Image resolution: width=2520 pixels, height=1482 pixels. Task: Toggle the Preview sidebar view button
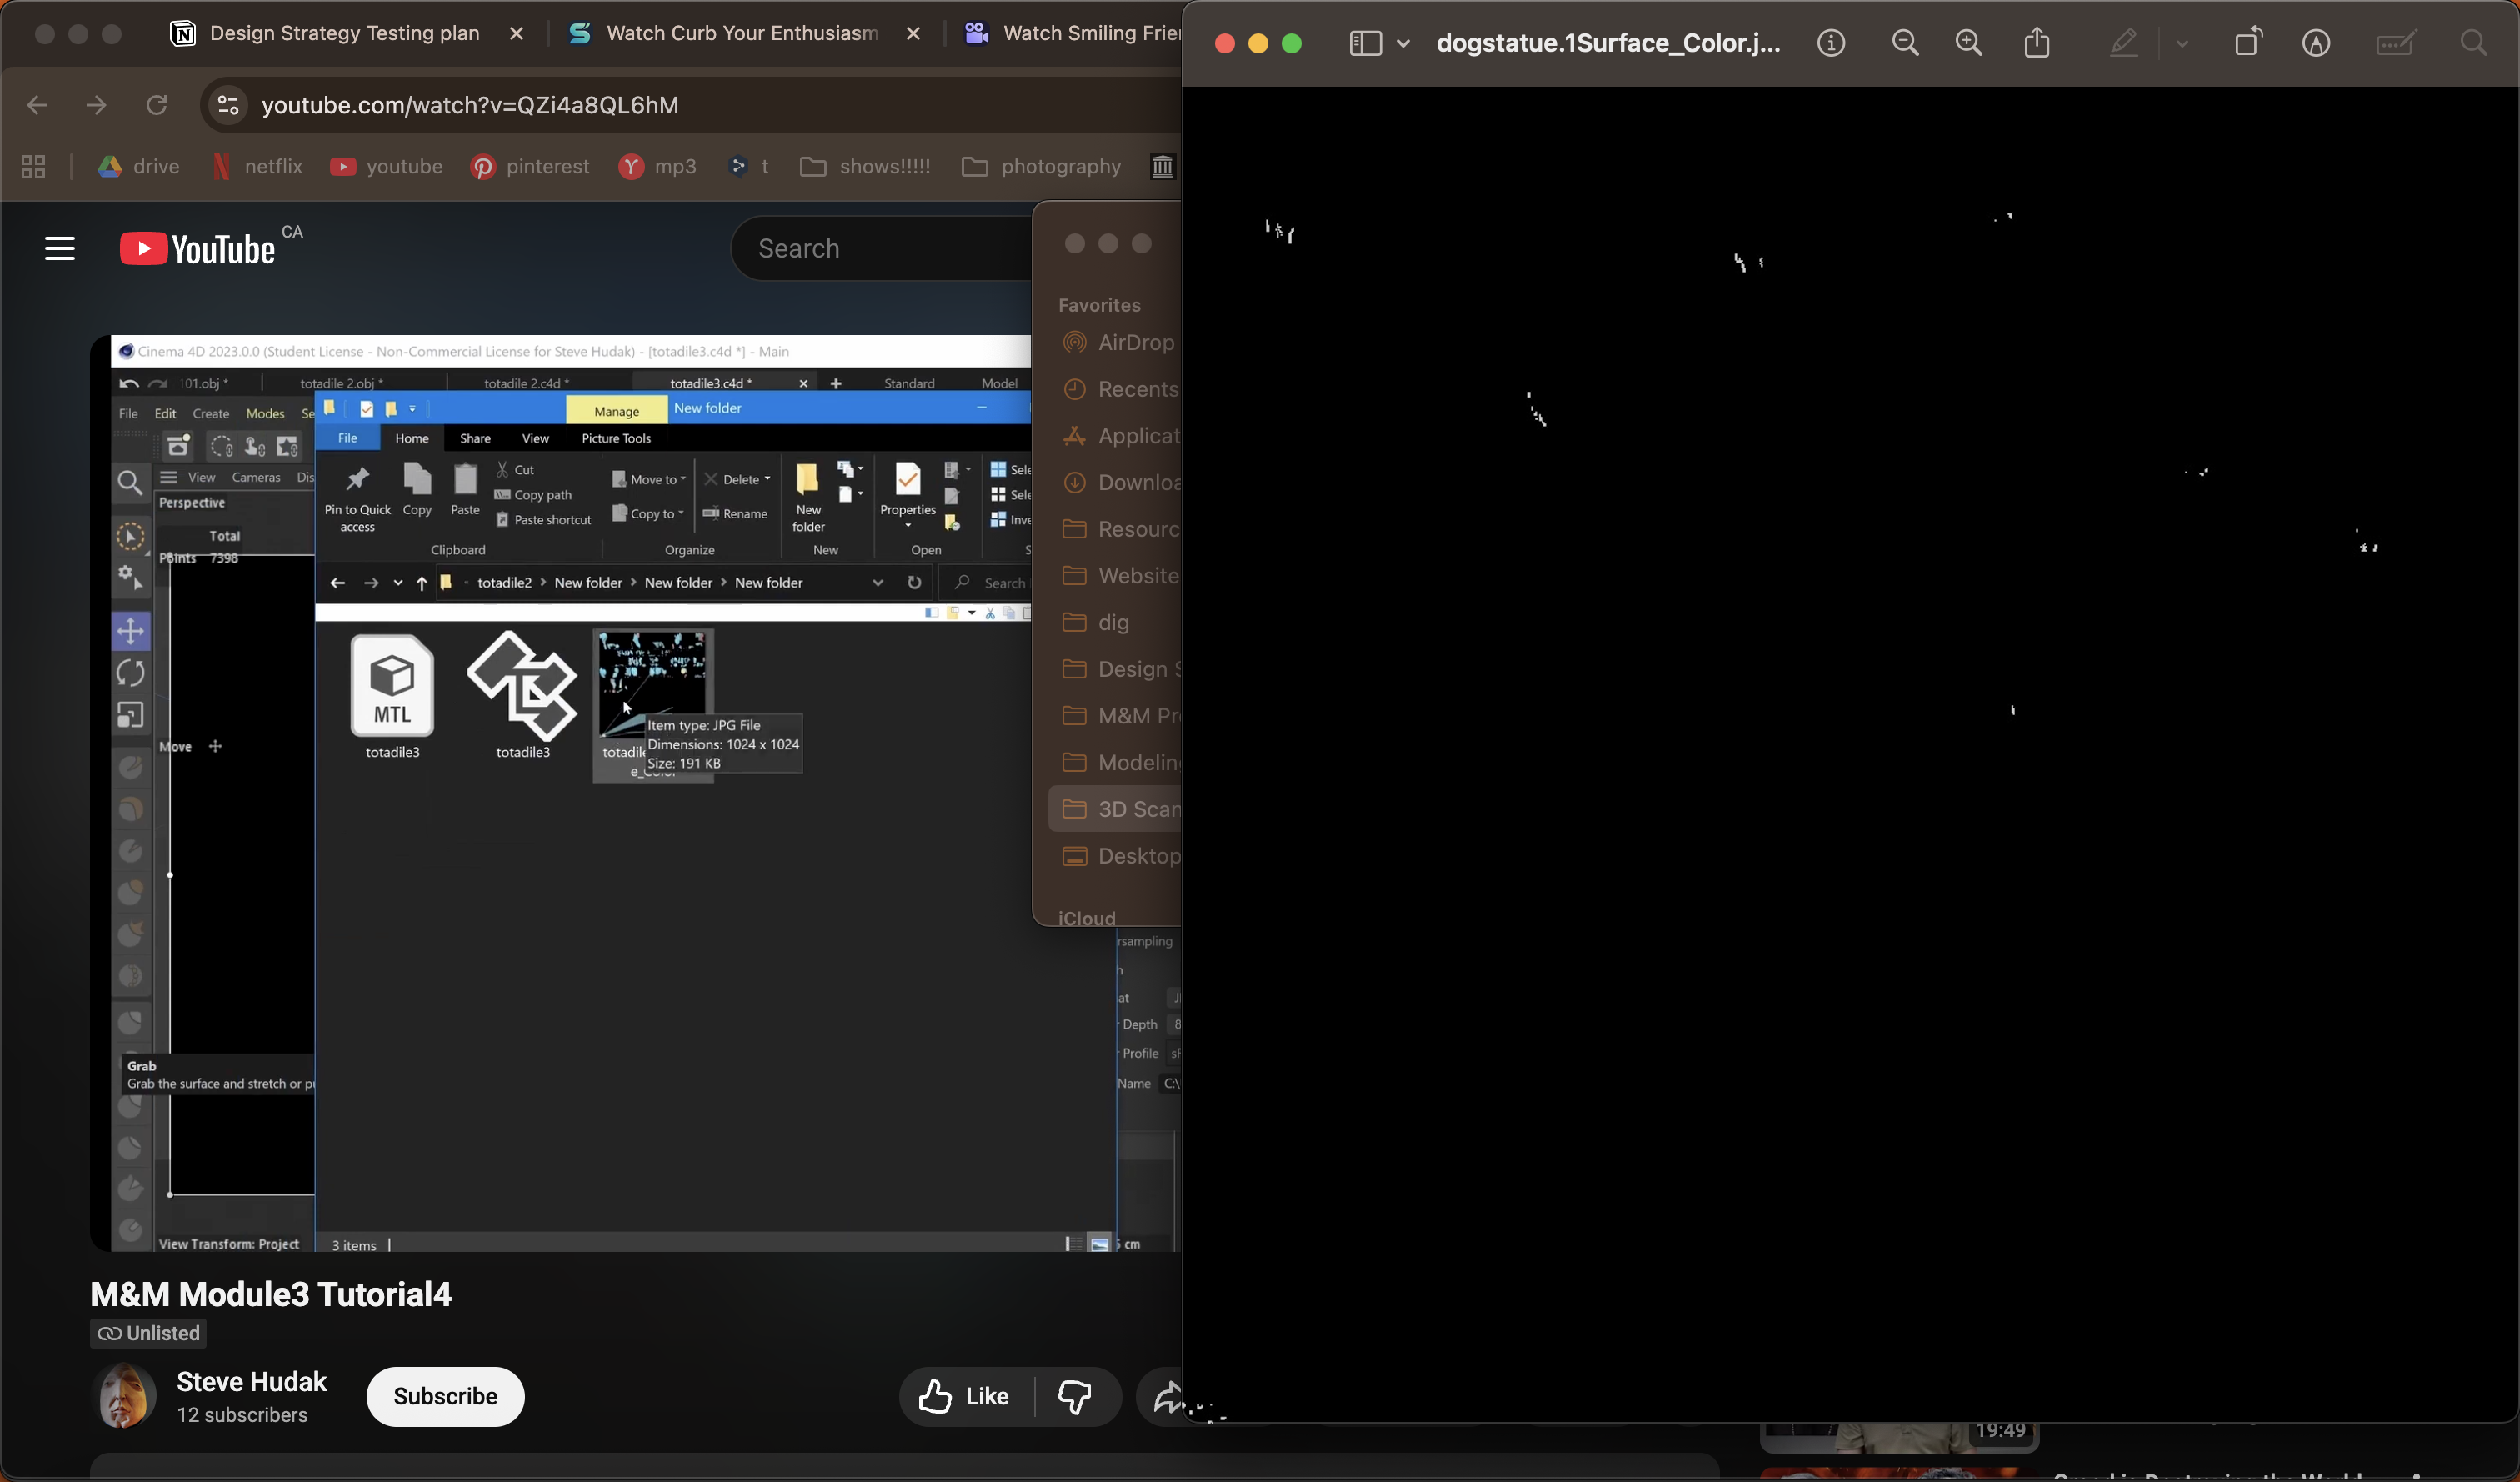click(1365, 43)
